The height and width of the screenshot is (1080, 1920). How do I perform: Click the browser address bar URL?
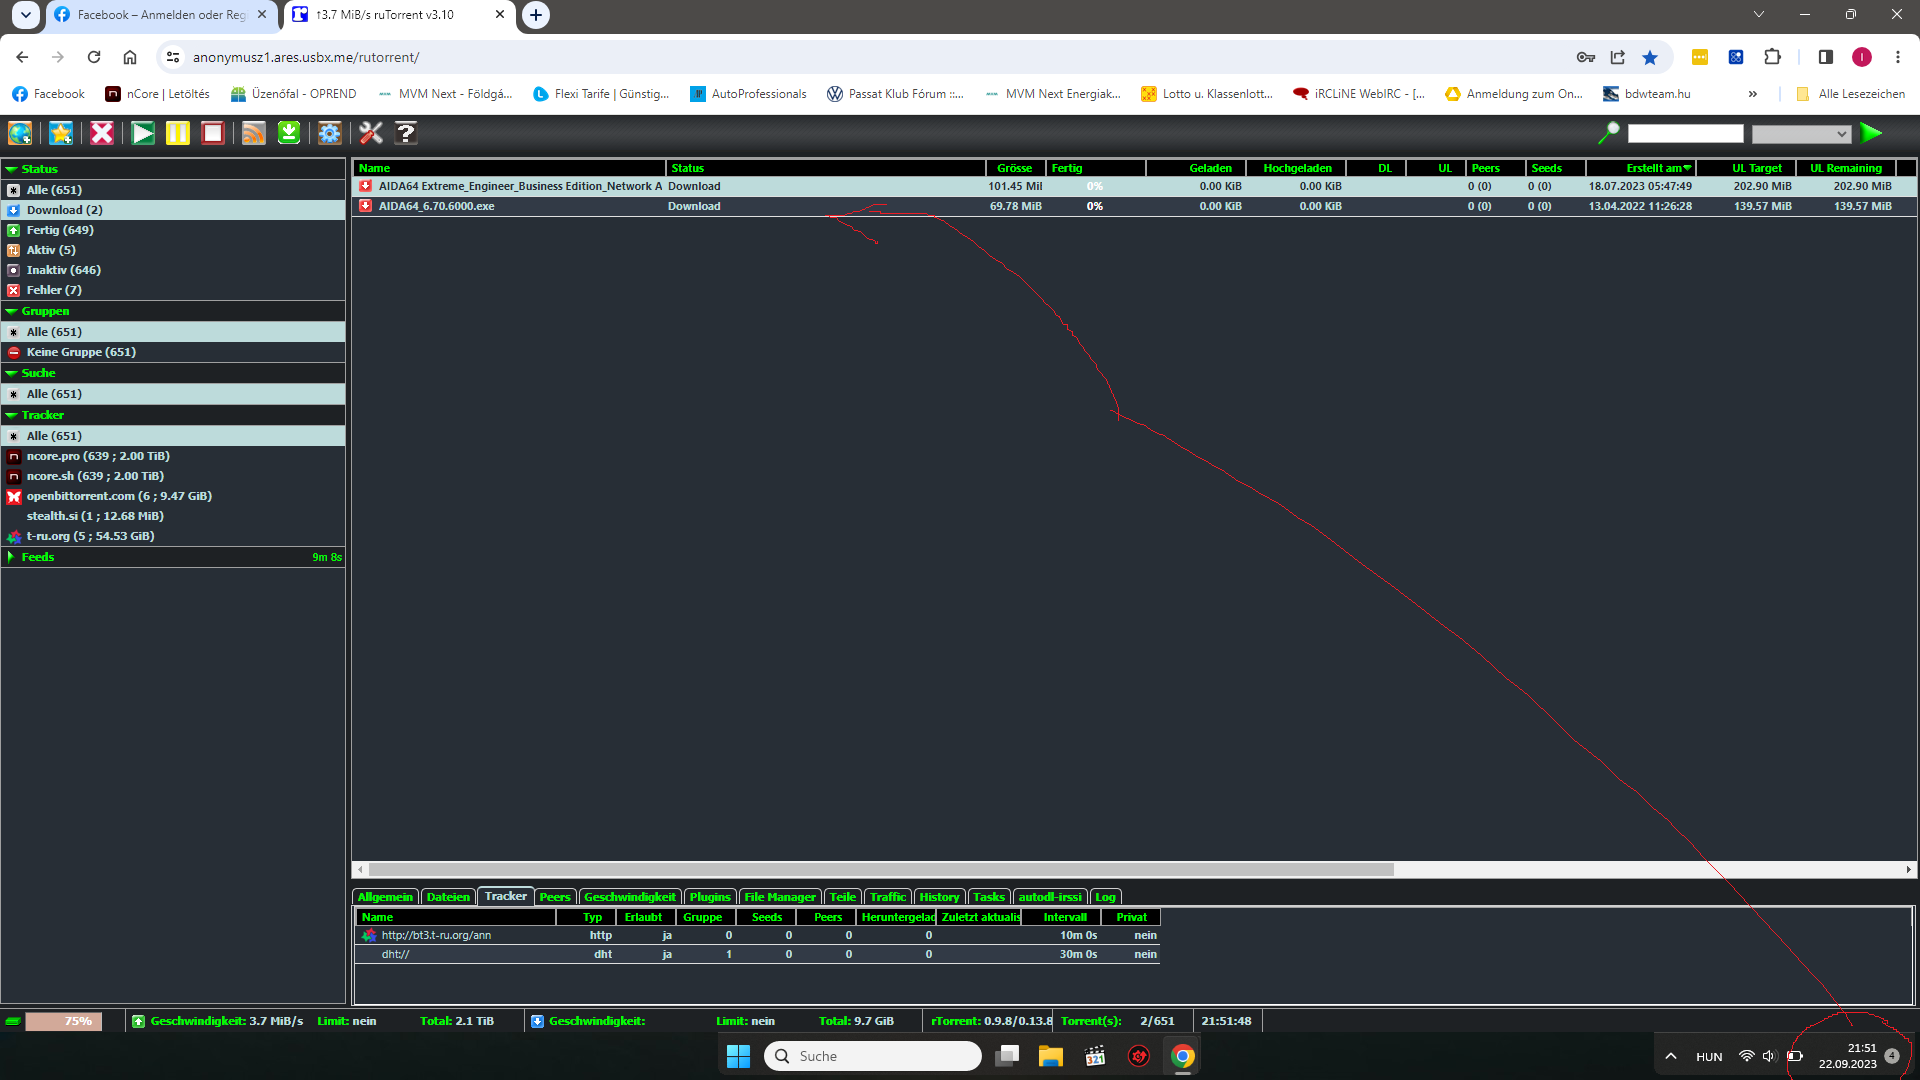306,57
